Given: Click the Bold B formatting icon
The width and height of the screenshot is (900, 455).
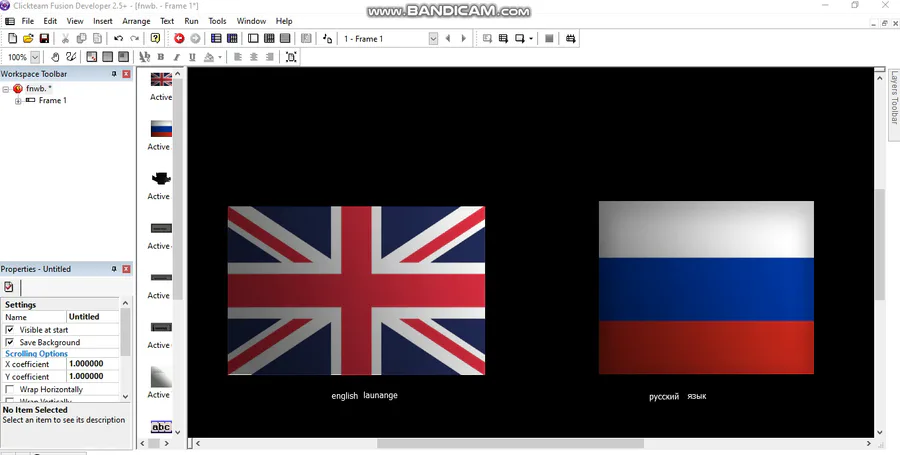Looking at the screenshot, I should pos(161,57).
